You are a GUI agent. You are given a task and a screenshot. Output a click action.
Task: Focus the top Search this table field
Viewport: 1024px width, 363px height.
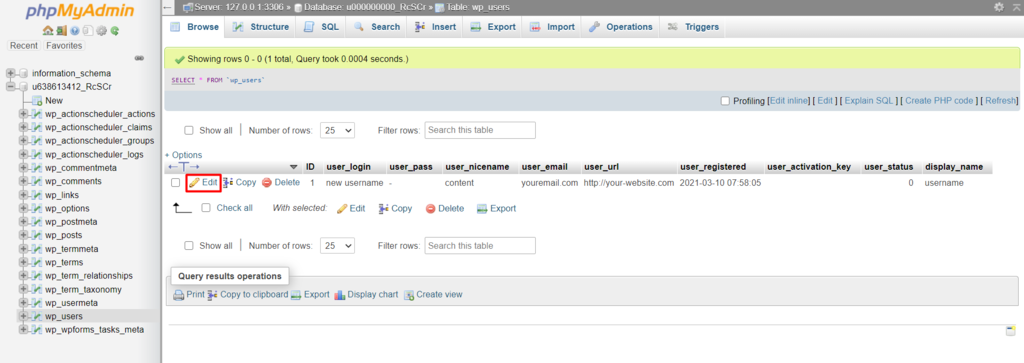coord(480,130)
